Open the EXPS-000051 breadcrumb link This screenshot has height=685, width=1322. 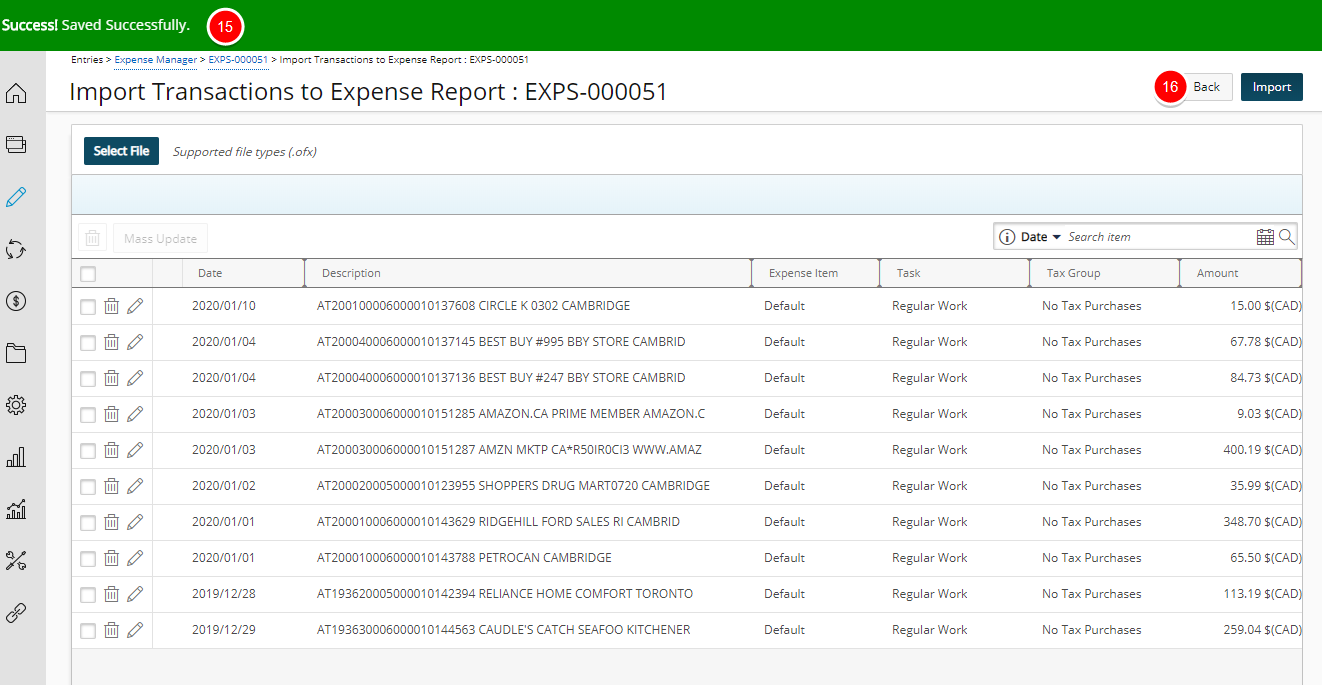(238, 60)
